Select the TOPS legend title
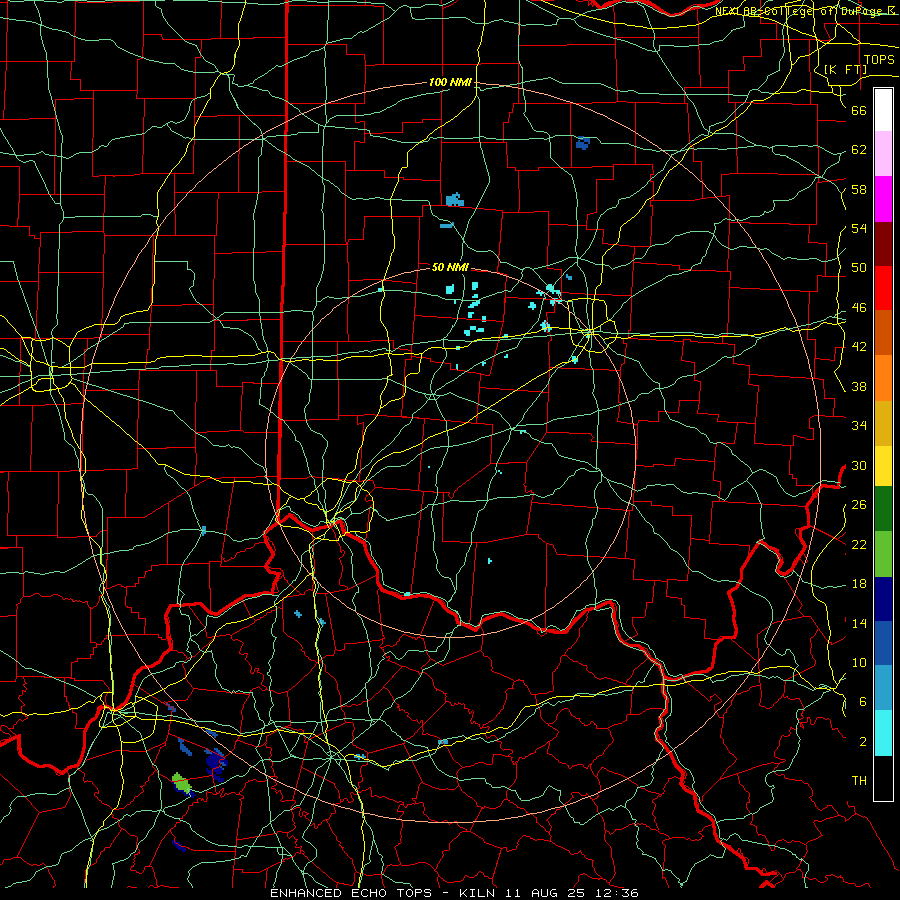The width and height of the screenshot is (900, 900). pyautogui.click(x=879, y=60)
